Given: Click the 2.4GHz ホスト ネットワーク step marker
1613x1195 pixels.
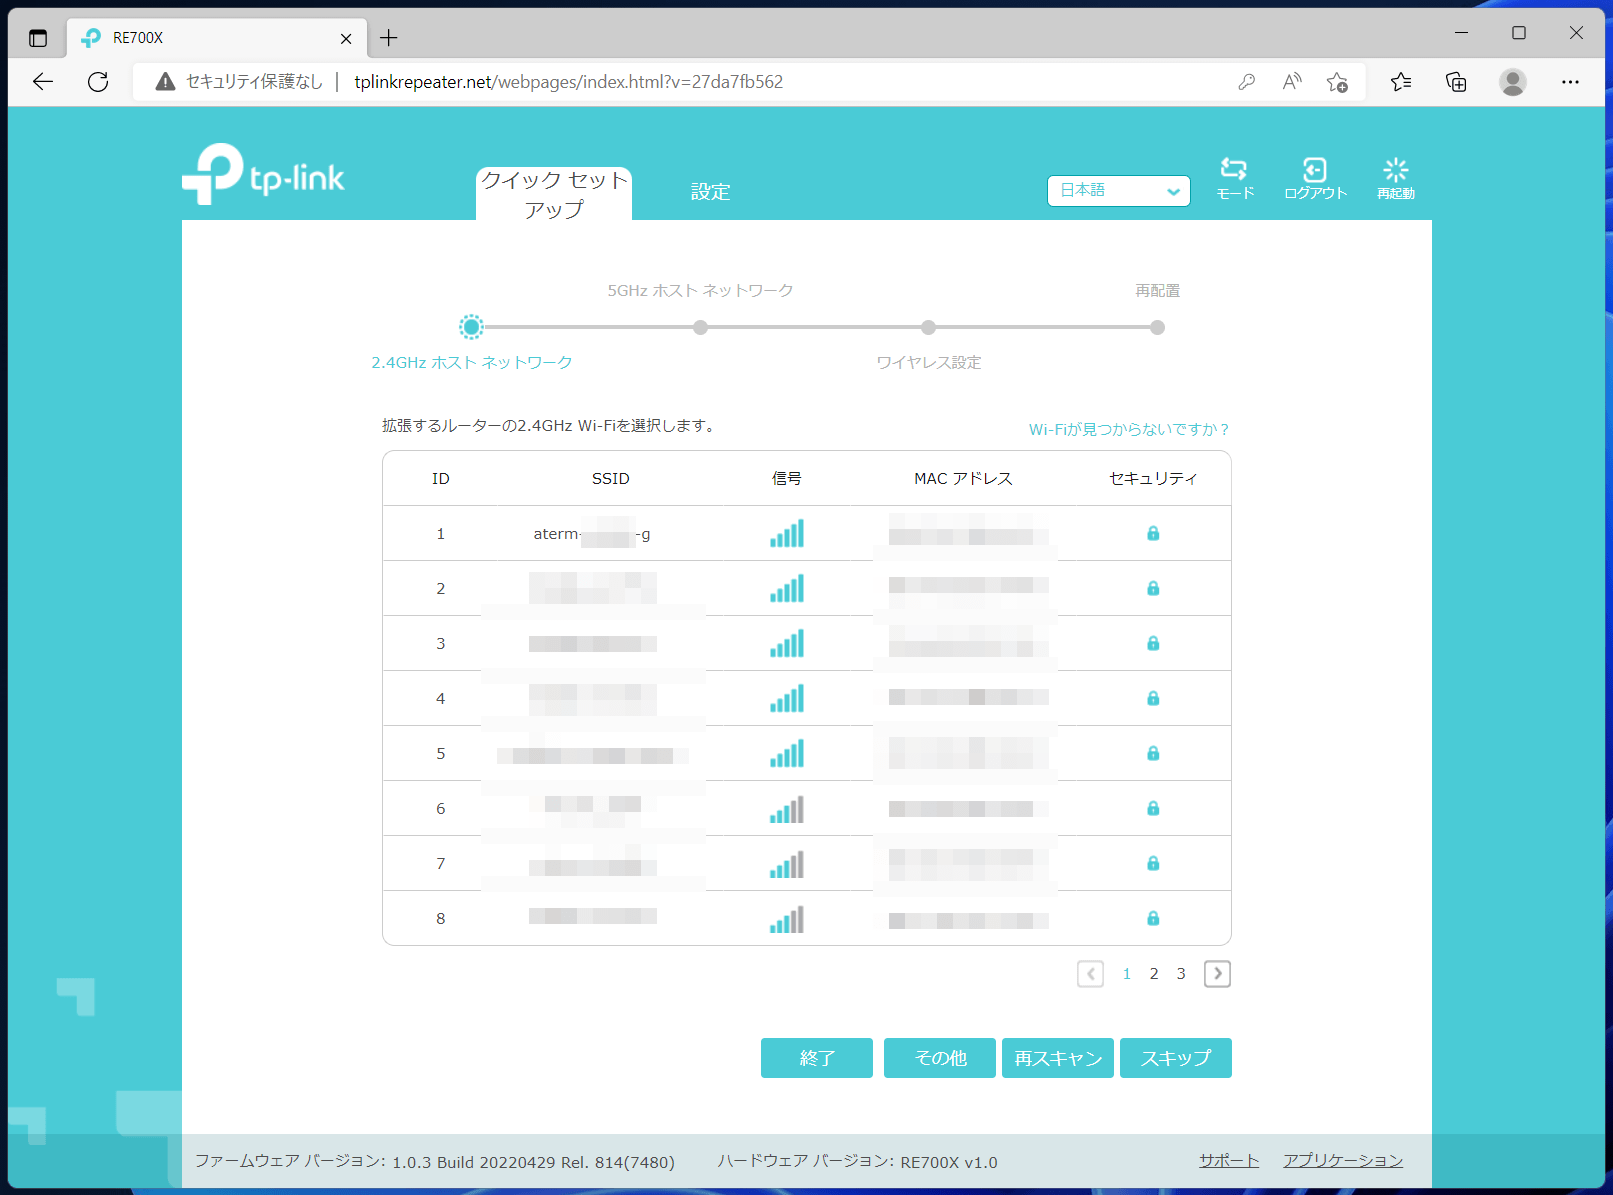Looking at the screenshot, I should (471, 327).
